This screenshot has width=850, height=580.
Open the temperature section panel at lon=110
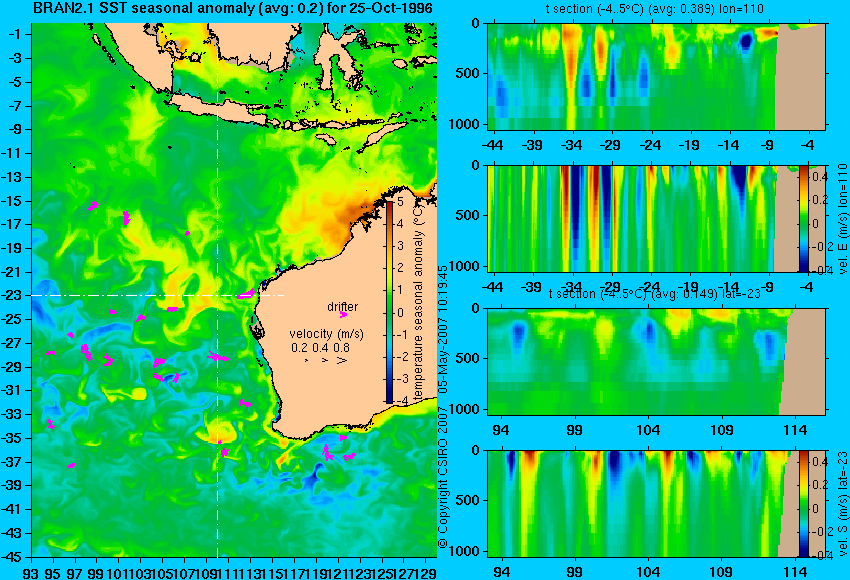pyautogui.click(x=656, y=76)
